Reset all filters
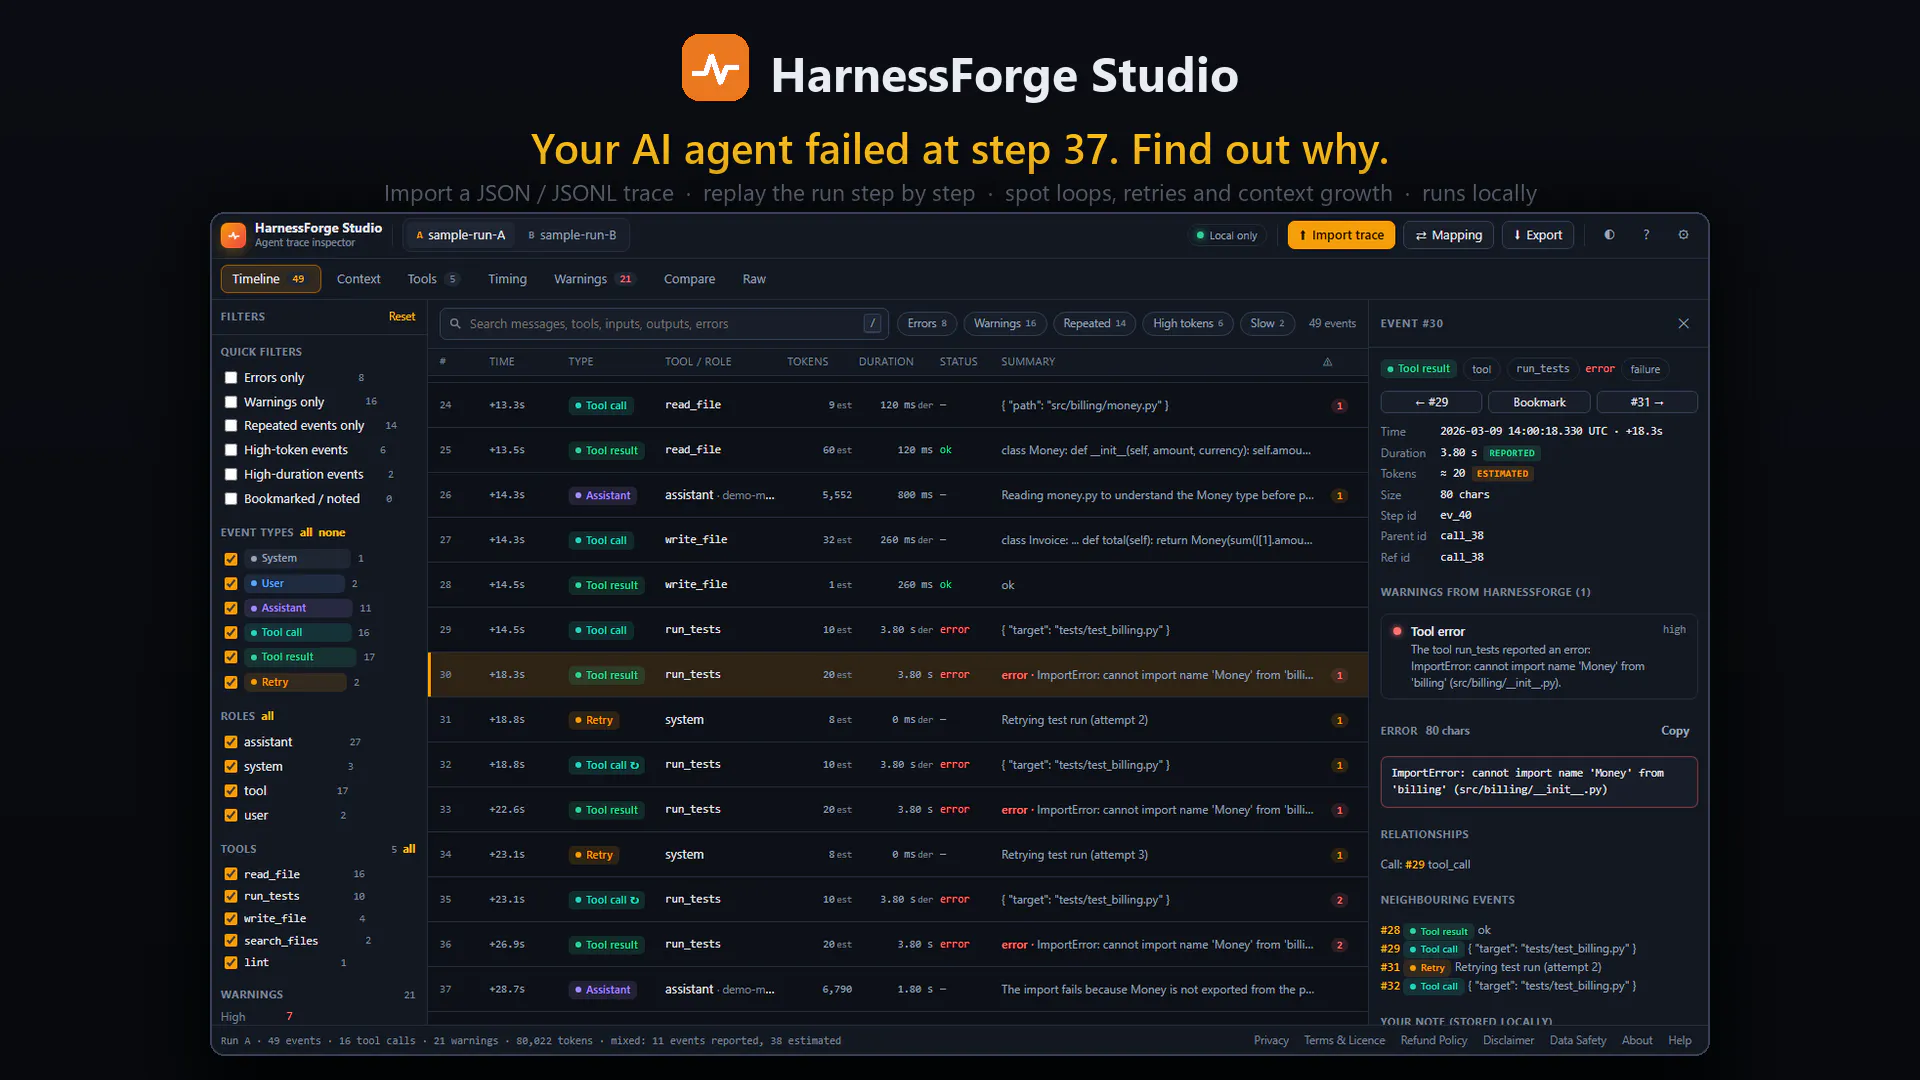The height and width of the screenshot is (1080, 1920). pyautogui.click(x=402, y=317)
